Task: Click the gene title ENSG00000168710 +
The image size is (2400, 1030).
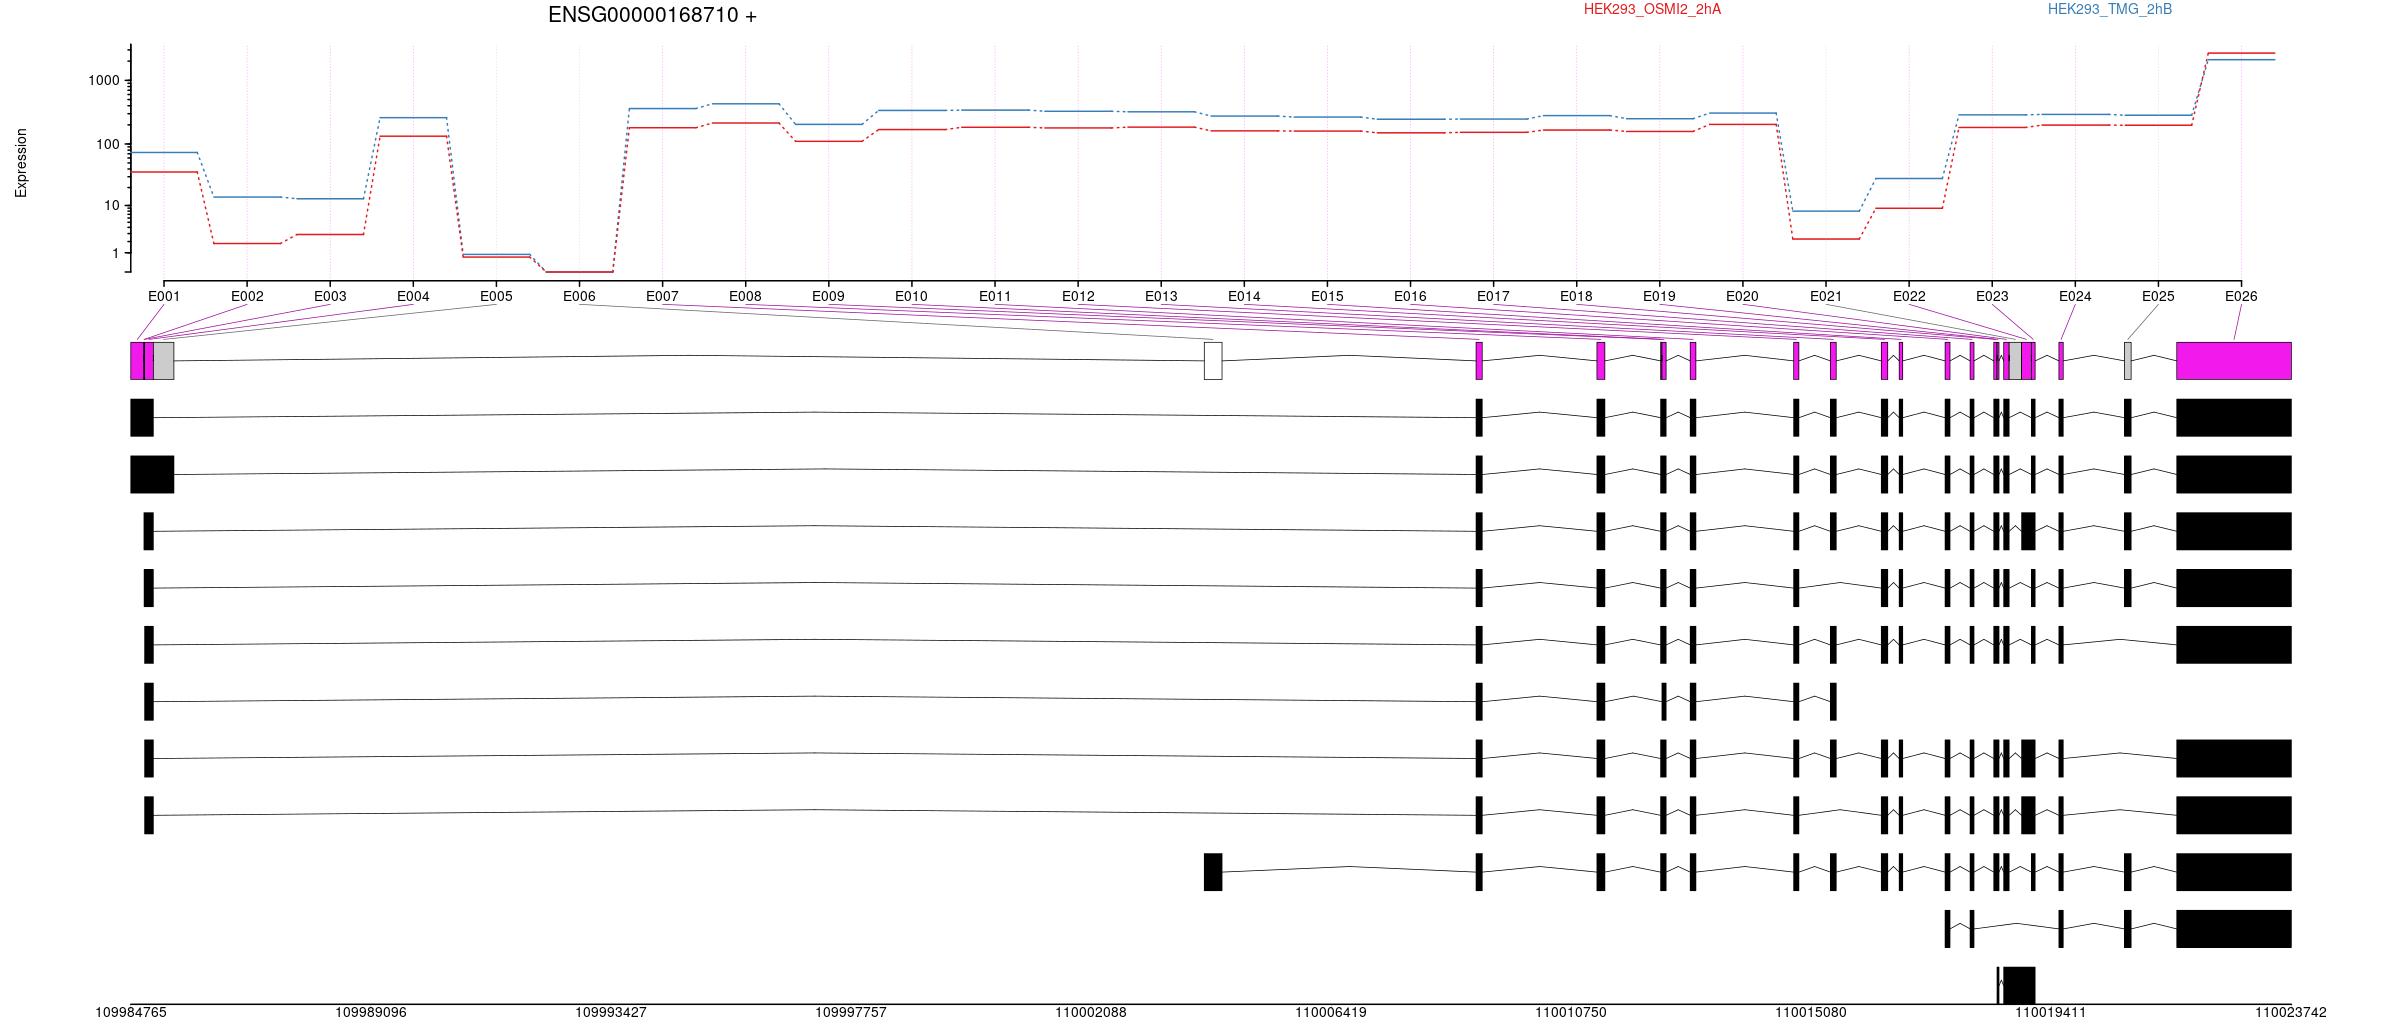Action: coord(652,15)
